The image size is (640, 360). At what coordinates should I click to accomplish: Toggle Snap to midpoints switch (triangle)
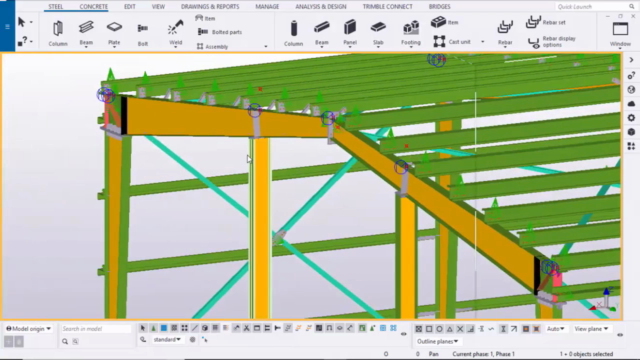coord(449,329)
